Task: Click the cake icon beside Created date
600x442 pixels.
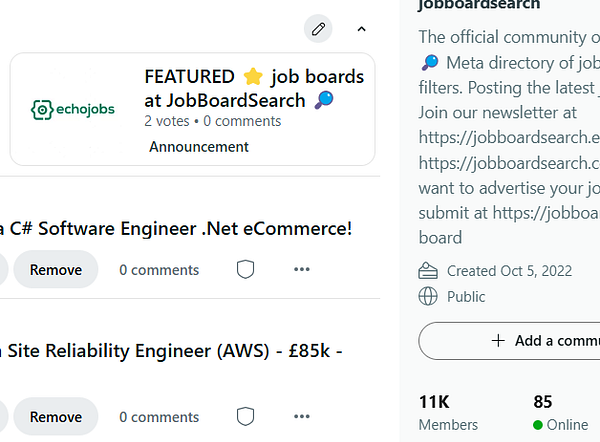Action: pos(428,270)
